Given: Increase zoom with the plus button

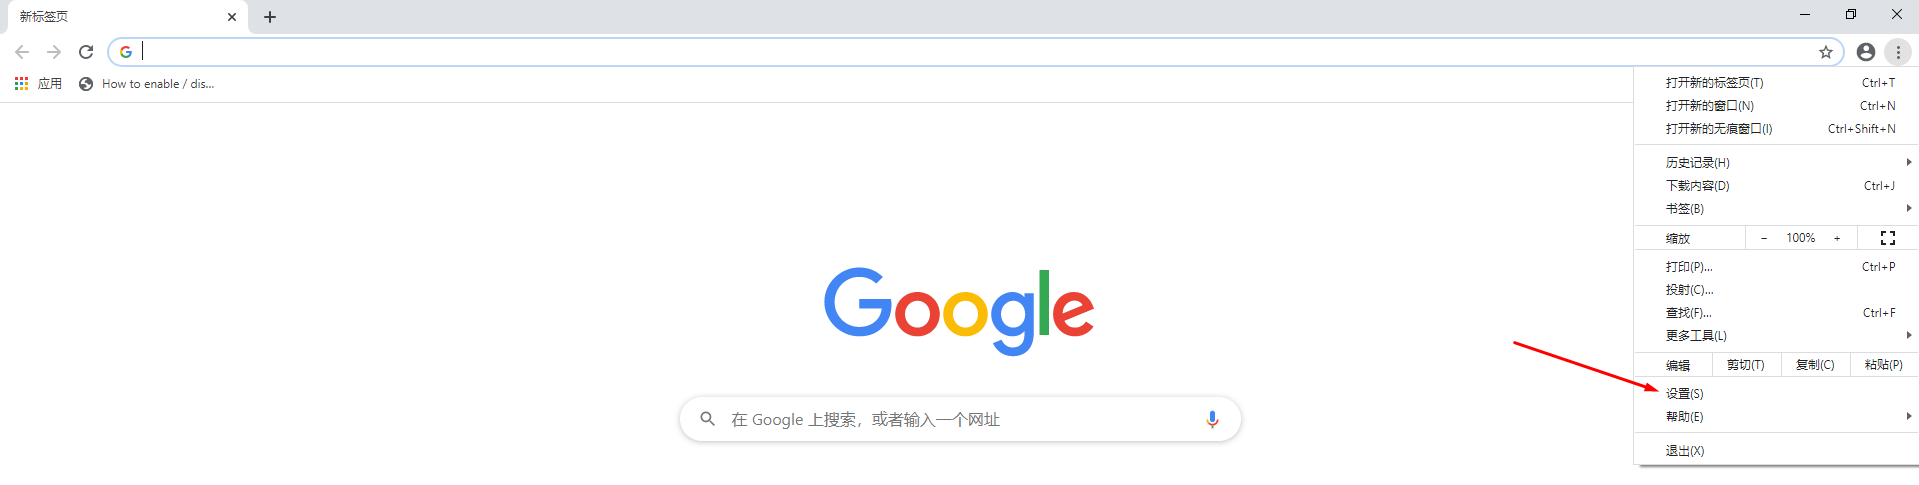Looking at the screenshot, I should 1837,238.
